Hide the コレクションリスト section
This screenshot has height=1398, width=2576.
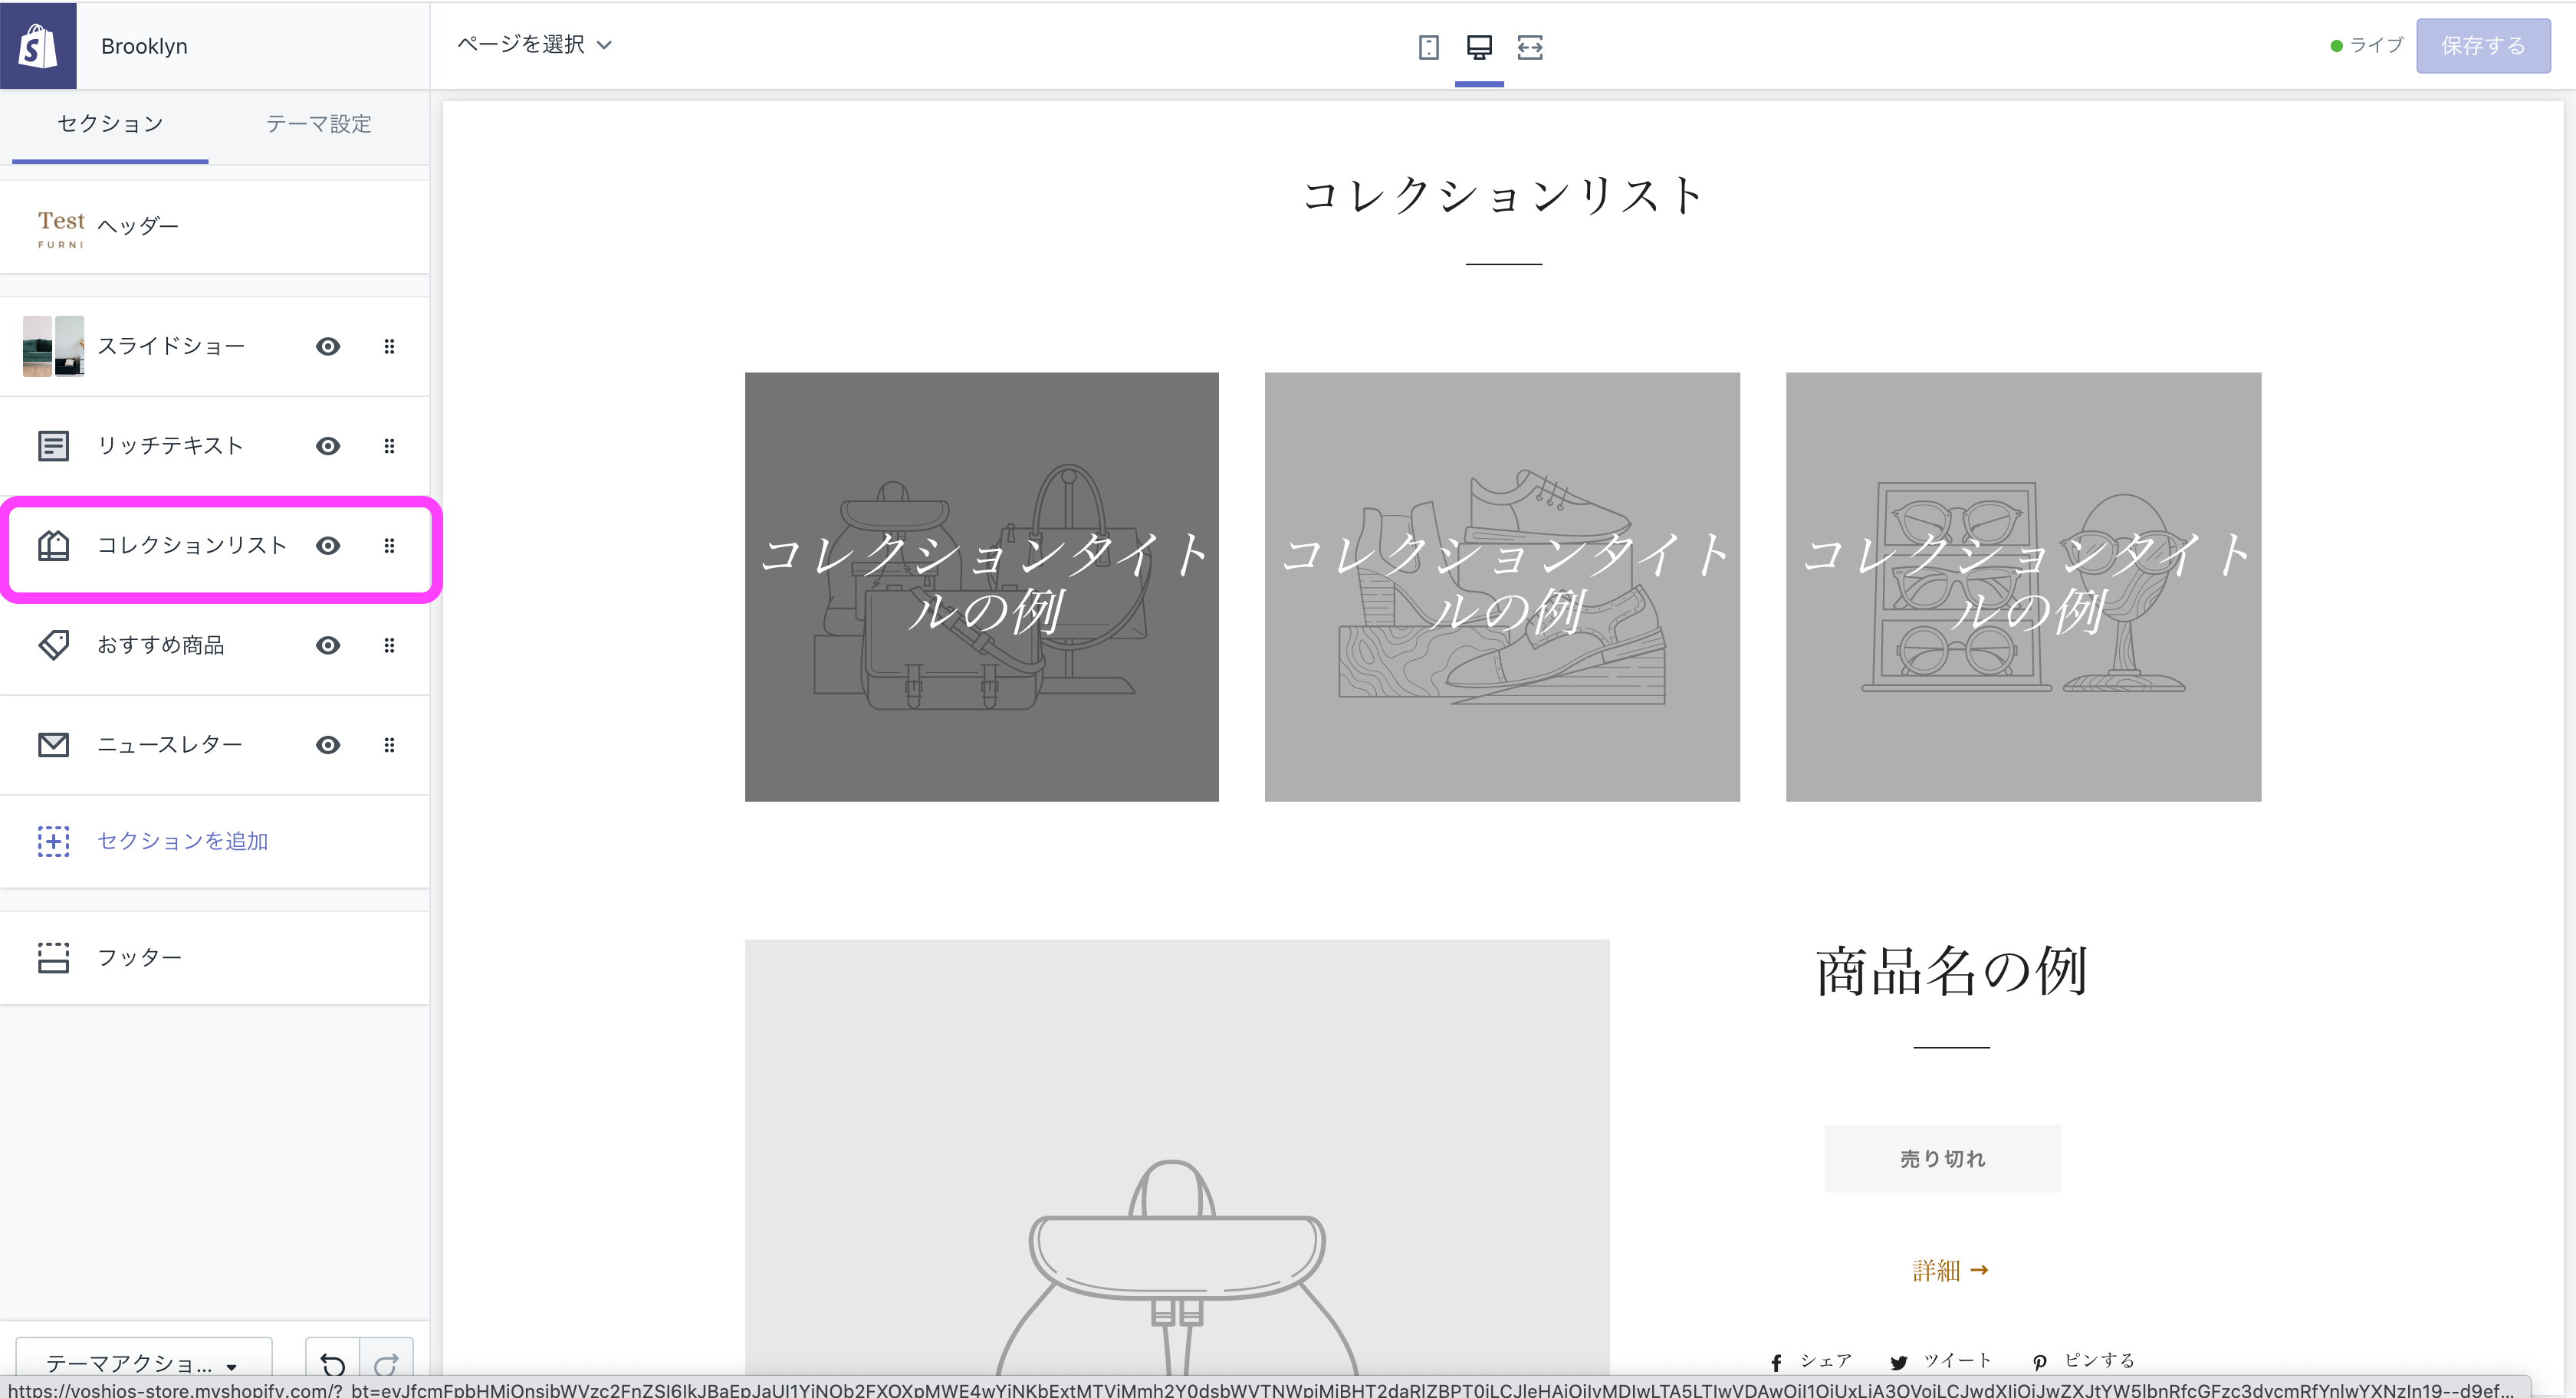[327, 546]
